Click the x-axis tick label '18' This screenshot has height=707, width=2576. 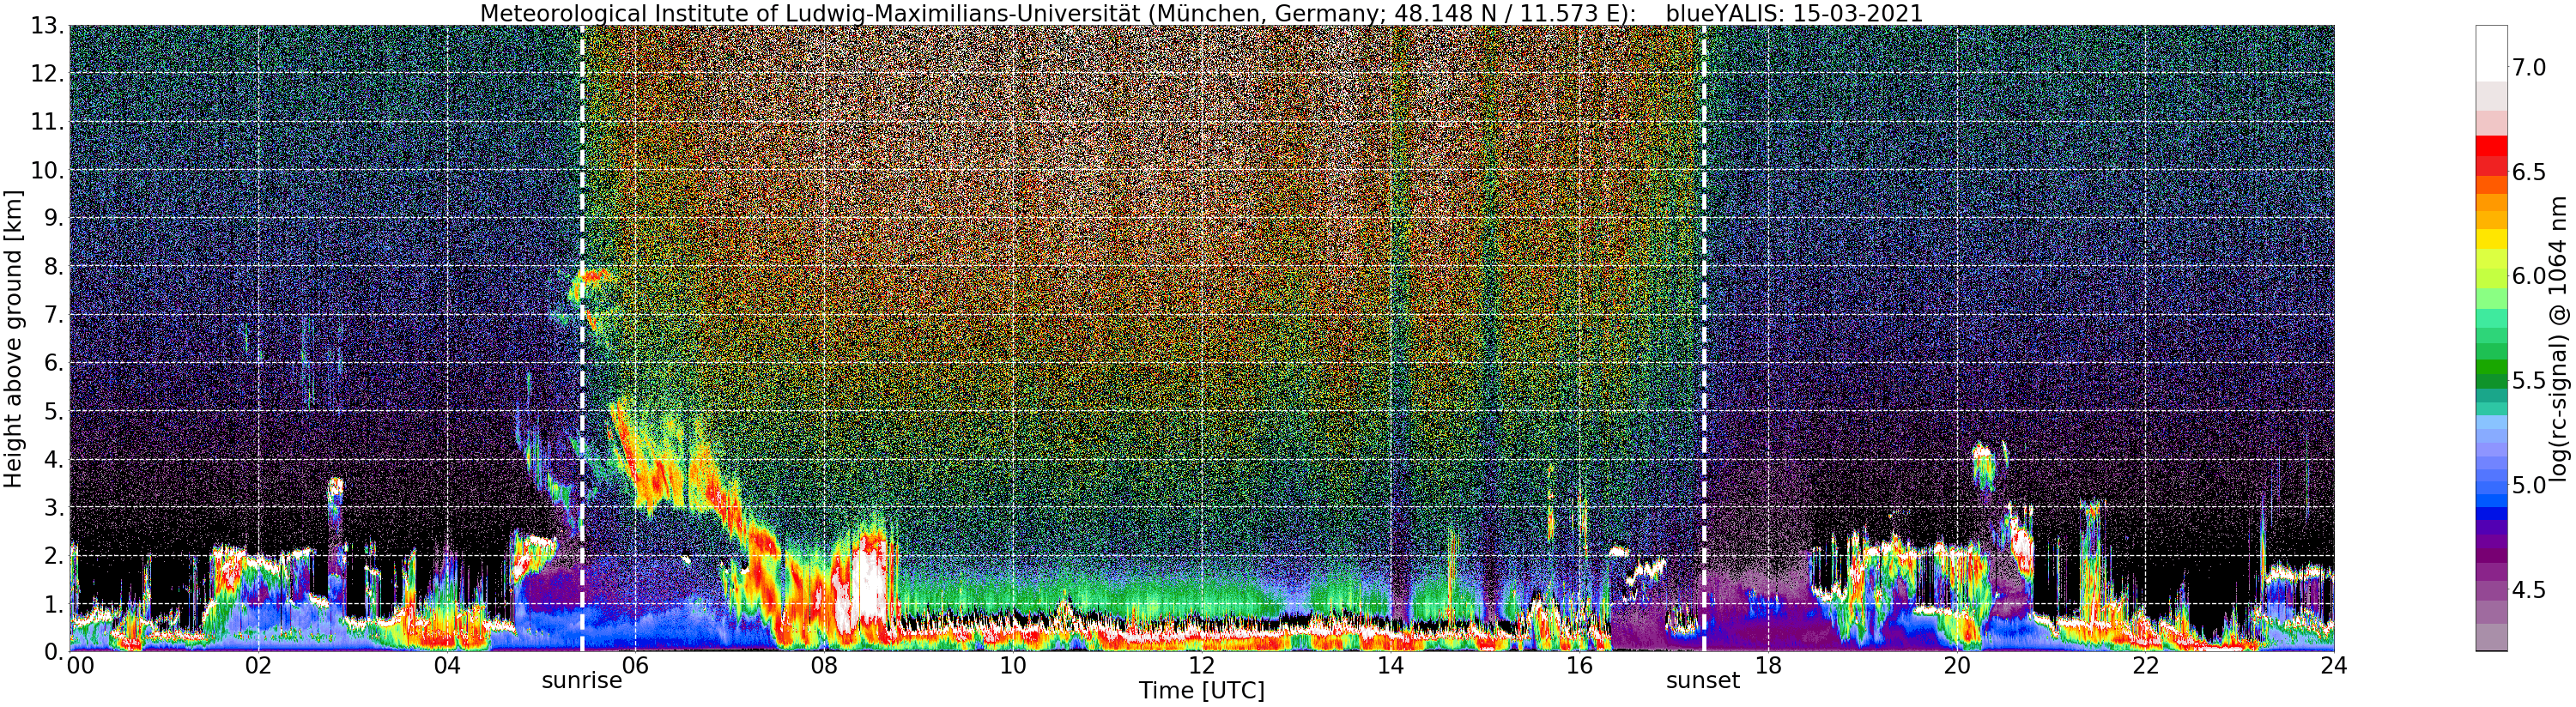[x=1768, y=667]
